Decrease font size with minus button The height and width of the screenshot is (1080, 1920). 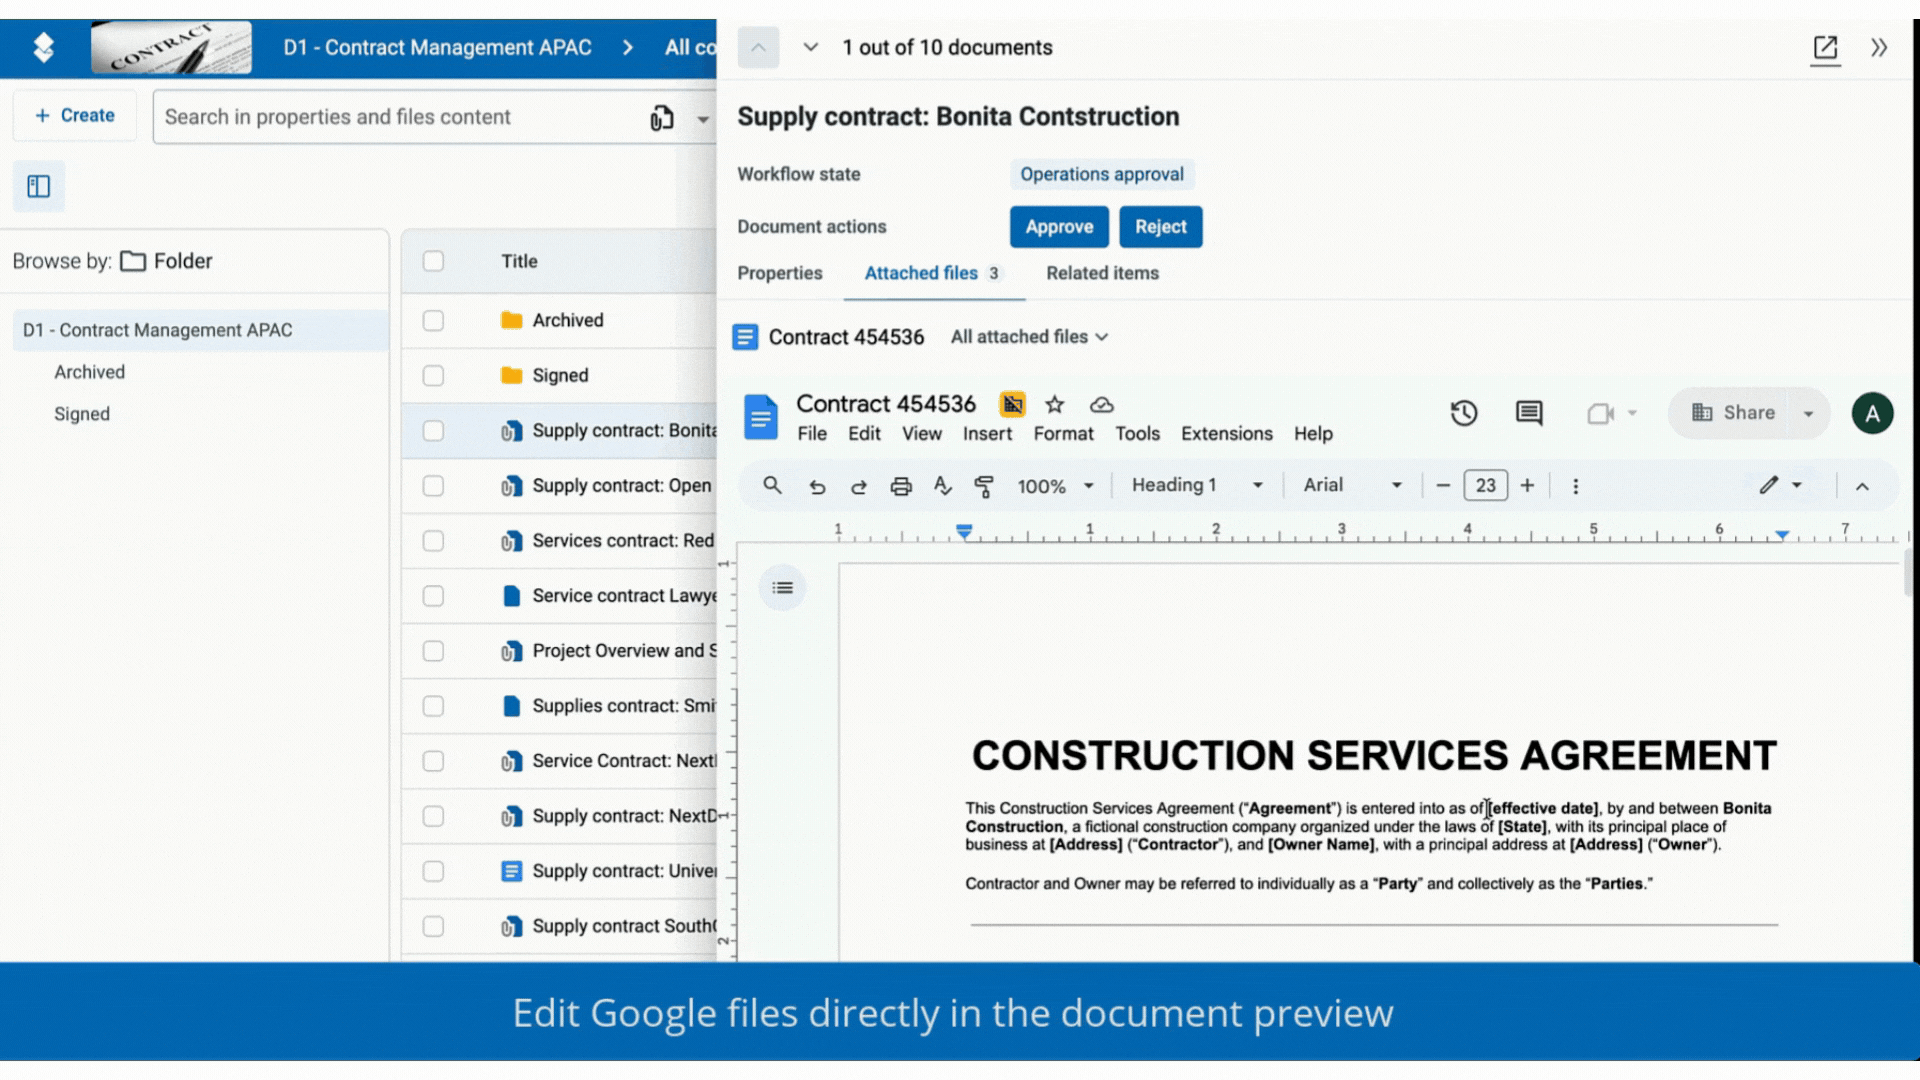point(1443,486)
